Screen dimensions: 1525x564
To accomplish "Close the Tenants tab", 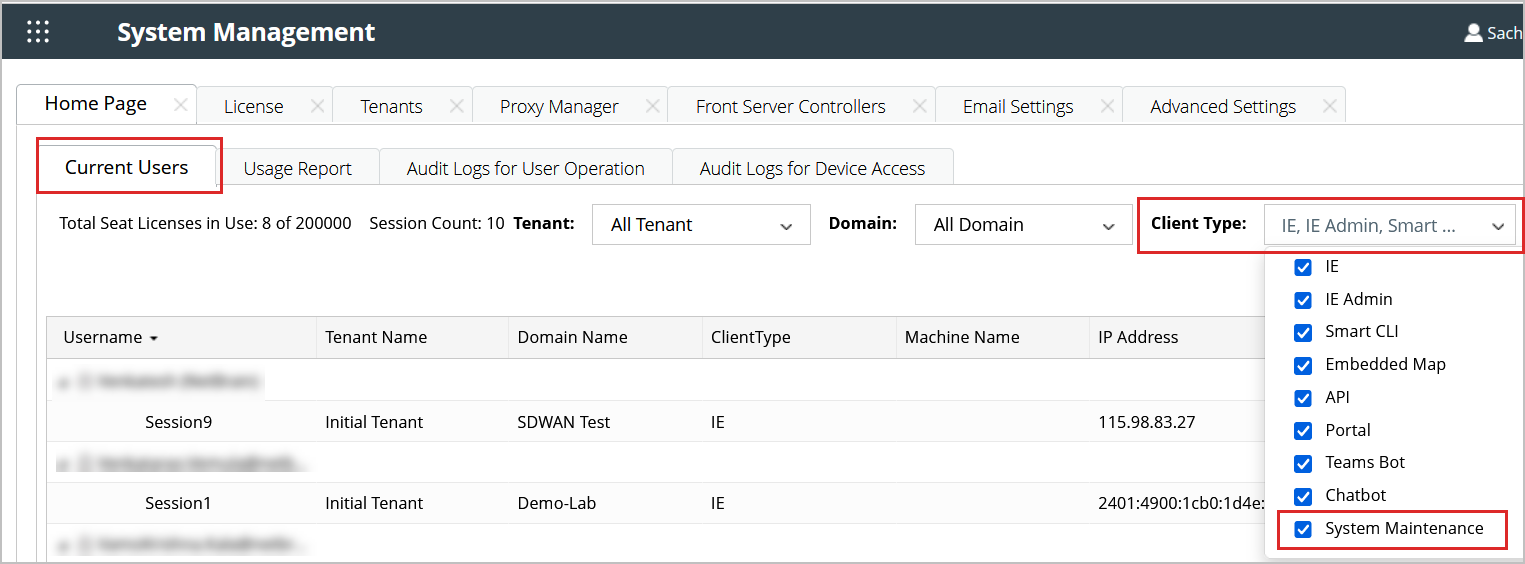I will (x=456, y=106).
